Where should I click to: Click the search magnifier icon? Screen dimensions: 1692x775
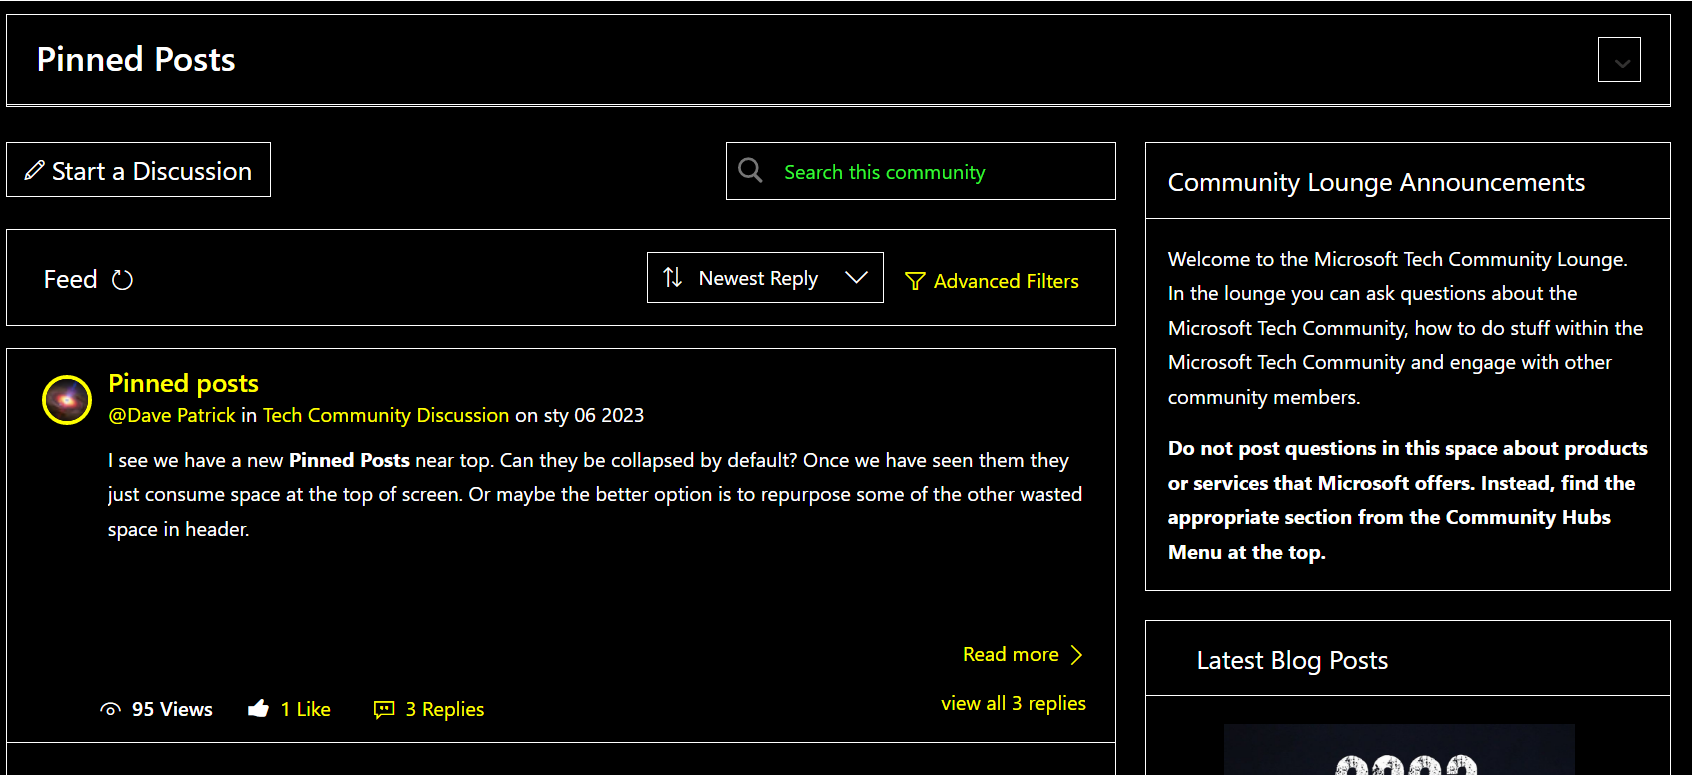[x=750, y=171]
